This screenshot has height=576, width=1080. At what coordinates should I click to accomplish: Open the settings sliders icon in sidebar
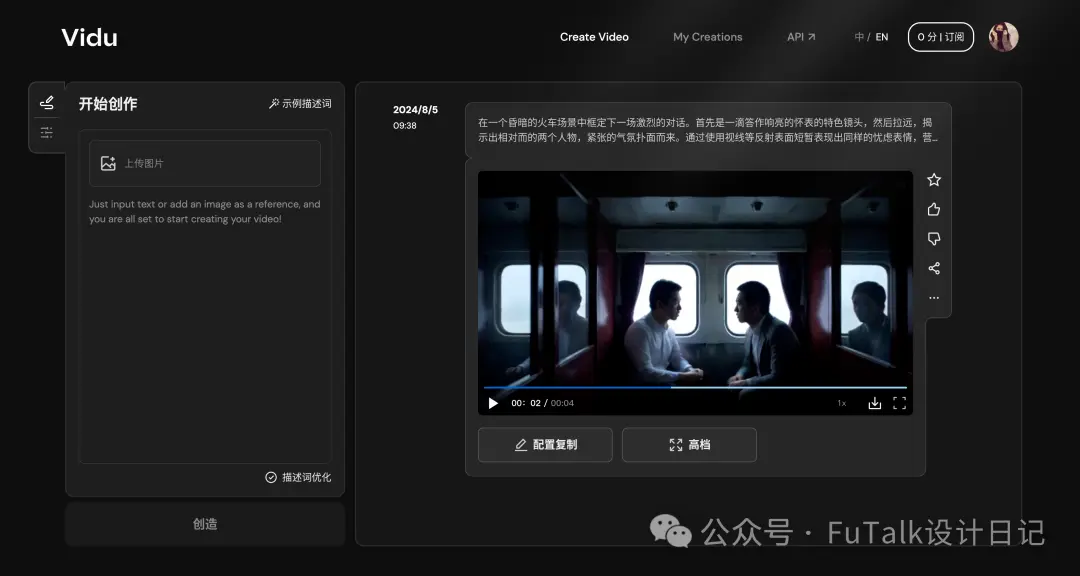(x=47, y=132)
